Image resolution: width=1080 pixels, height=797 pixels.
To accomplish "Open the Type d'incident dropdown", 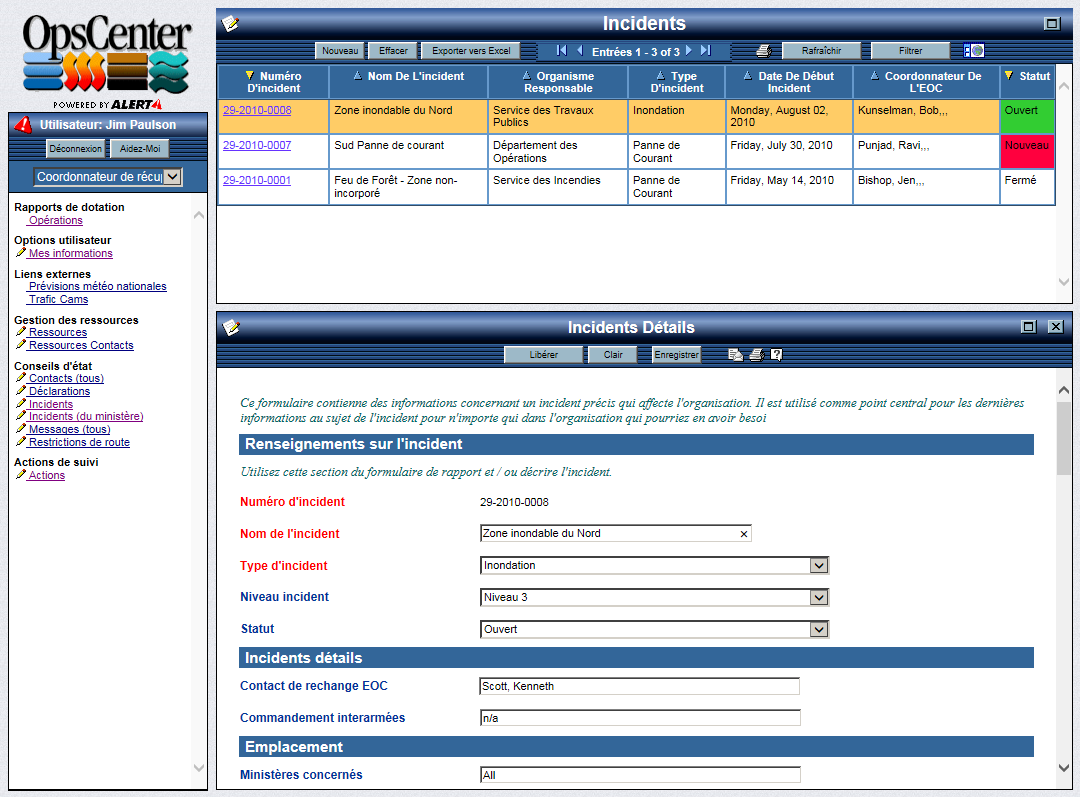I will pos(819,566).
